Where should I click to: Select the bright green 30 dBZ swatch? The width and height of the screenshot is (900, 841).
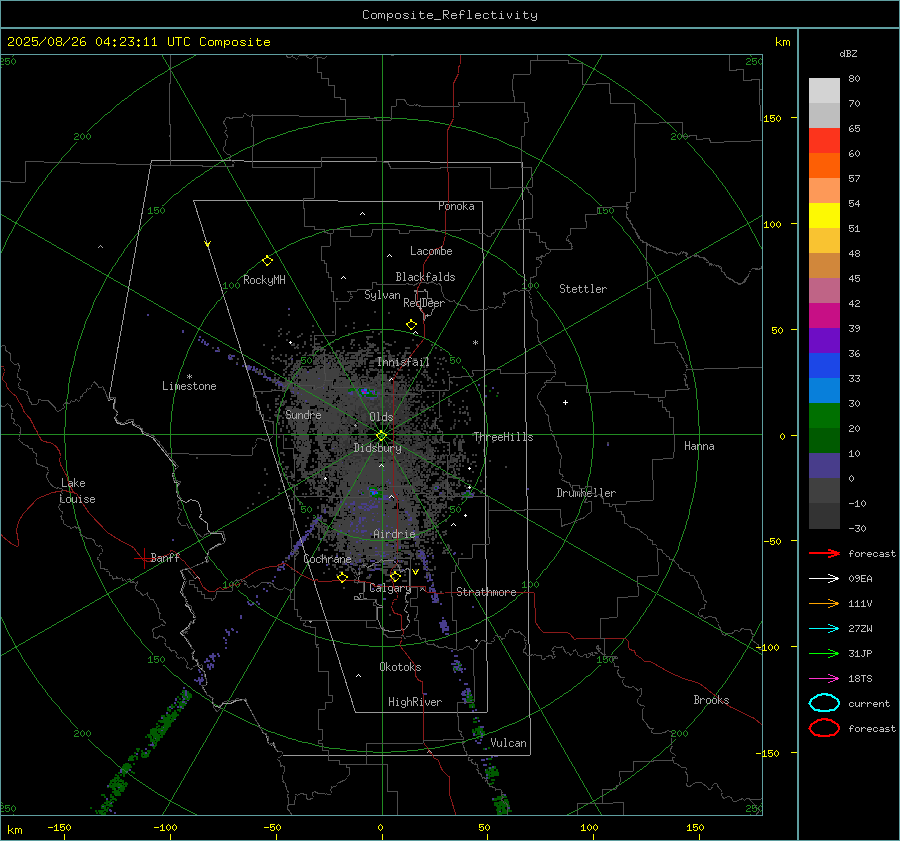pos(824,415)
